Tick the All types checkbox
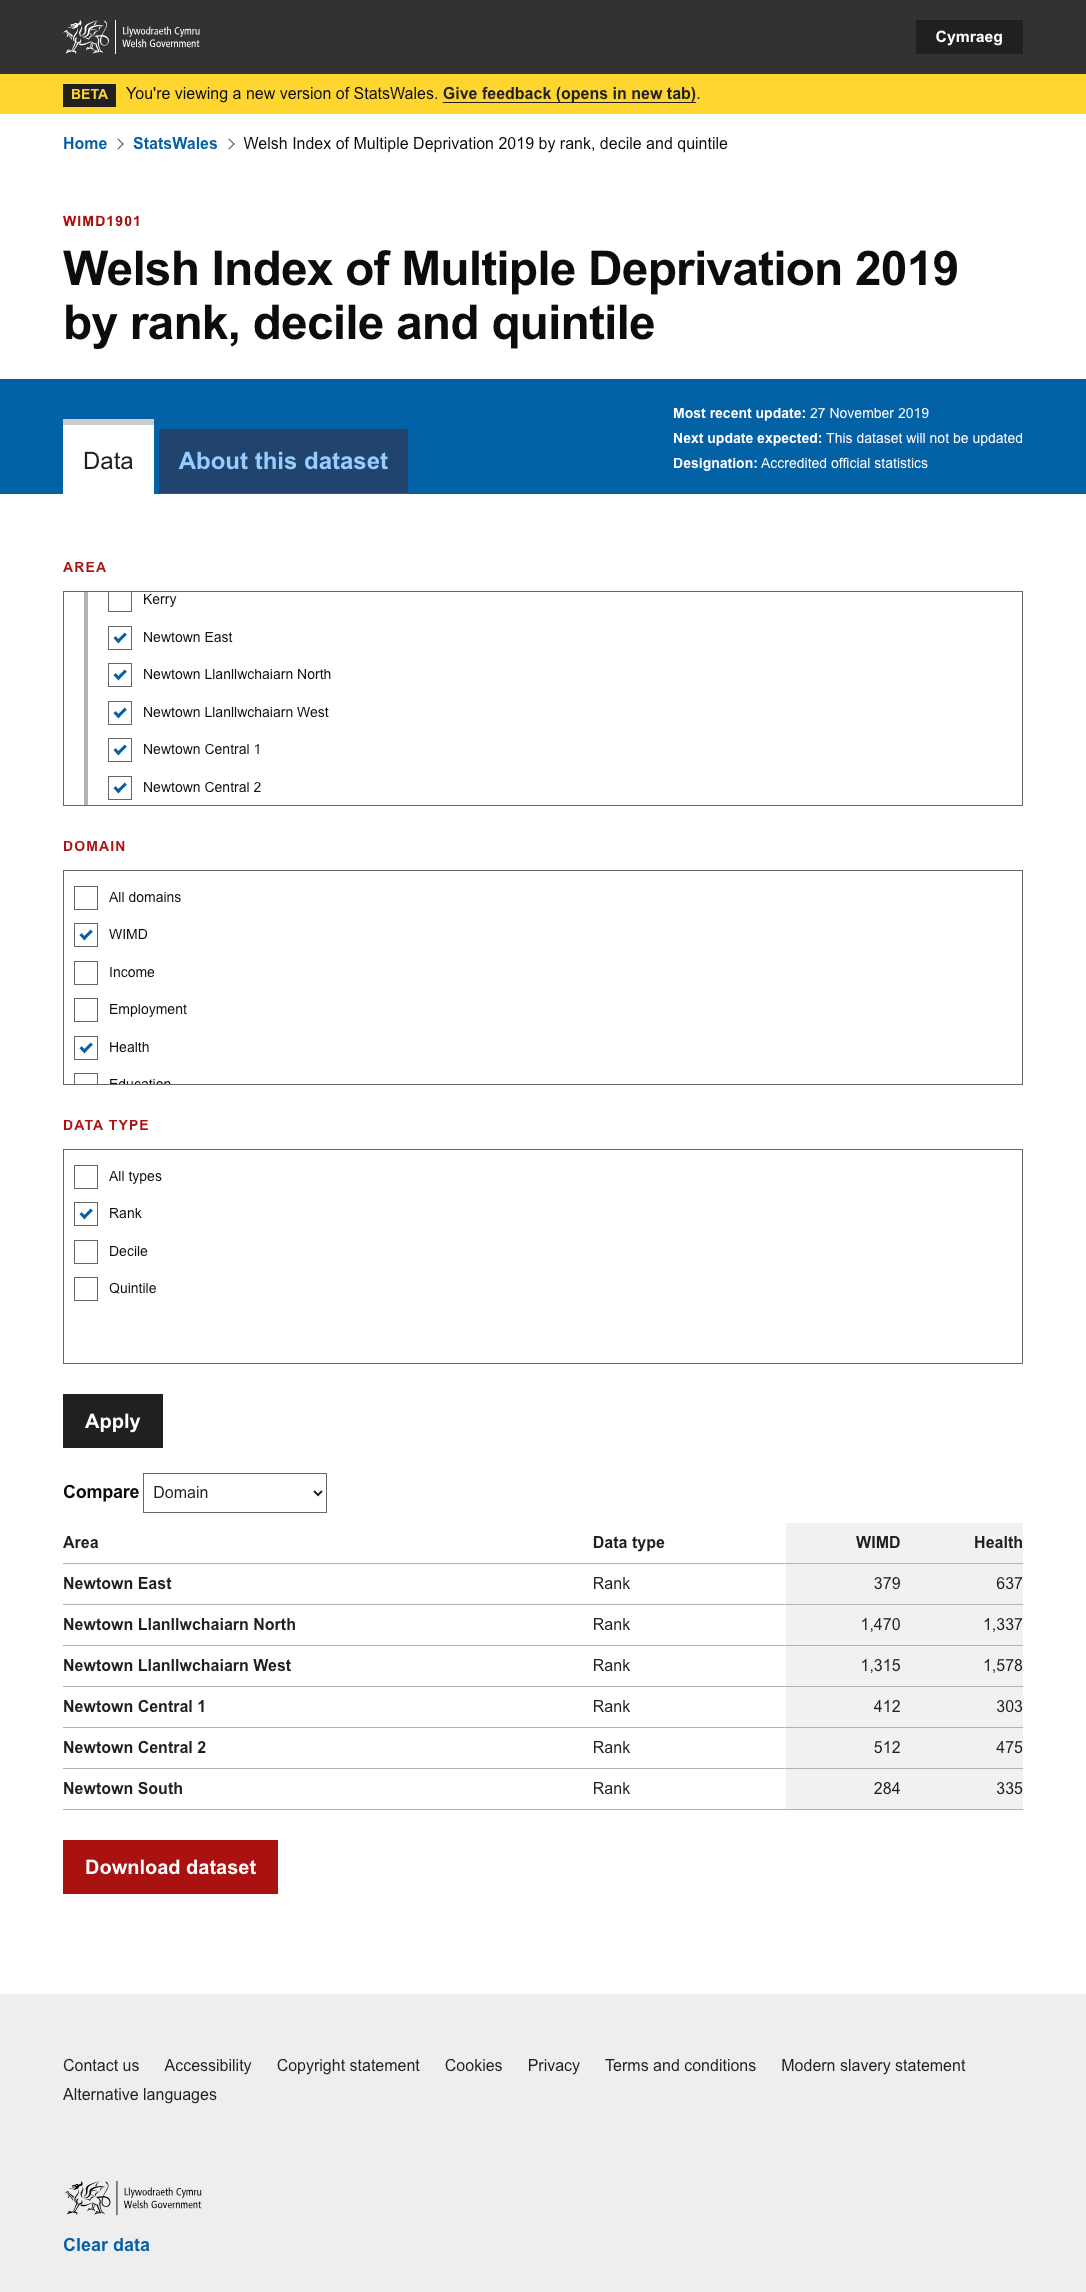Image resolution: width=1086 pixels, height=2292 pixels. (86, 1177)
